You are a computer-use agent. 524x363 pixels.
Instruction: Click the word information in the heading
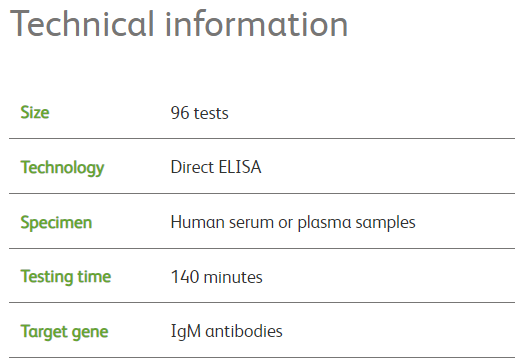coord(257,24)
